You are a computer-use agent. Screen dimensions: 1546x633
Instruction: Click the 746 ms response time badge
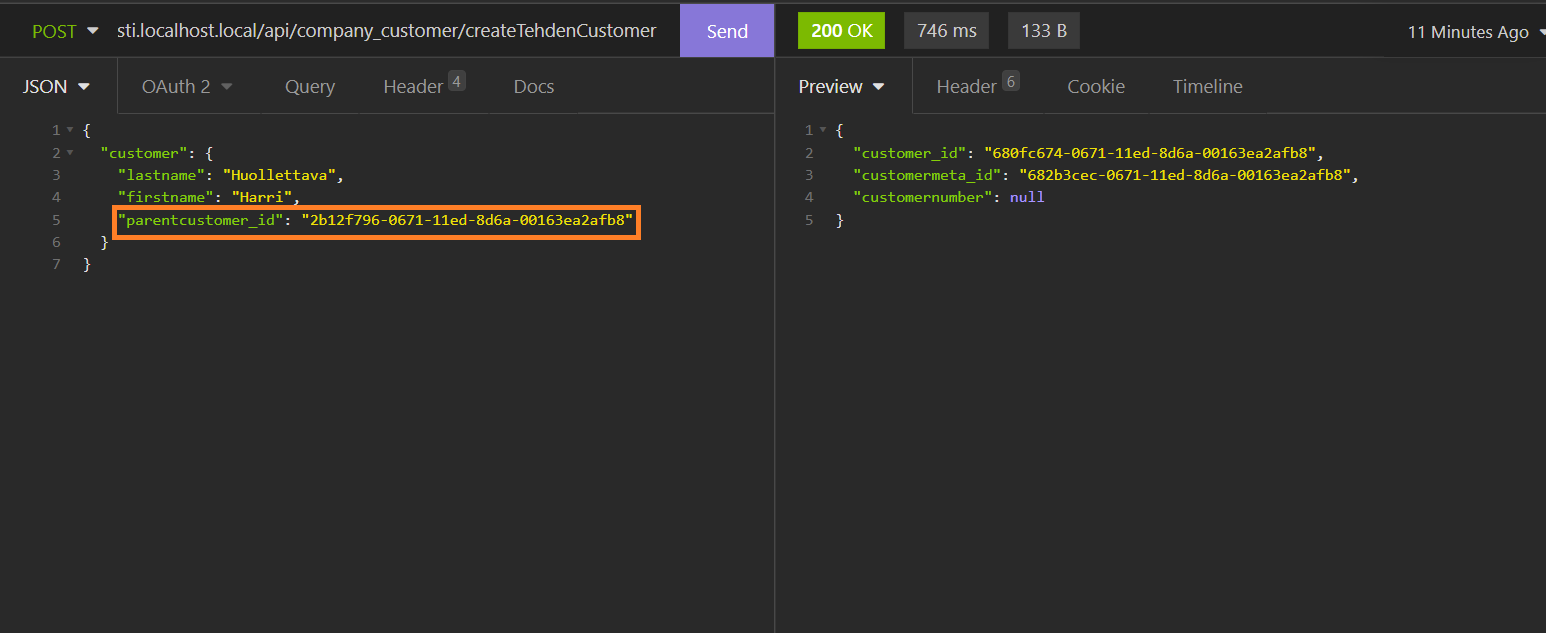tap(946, 31)
